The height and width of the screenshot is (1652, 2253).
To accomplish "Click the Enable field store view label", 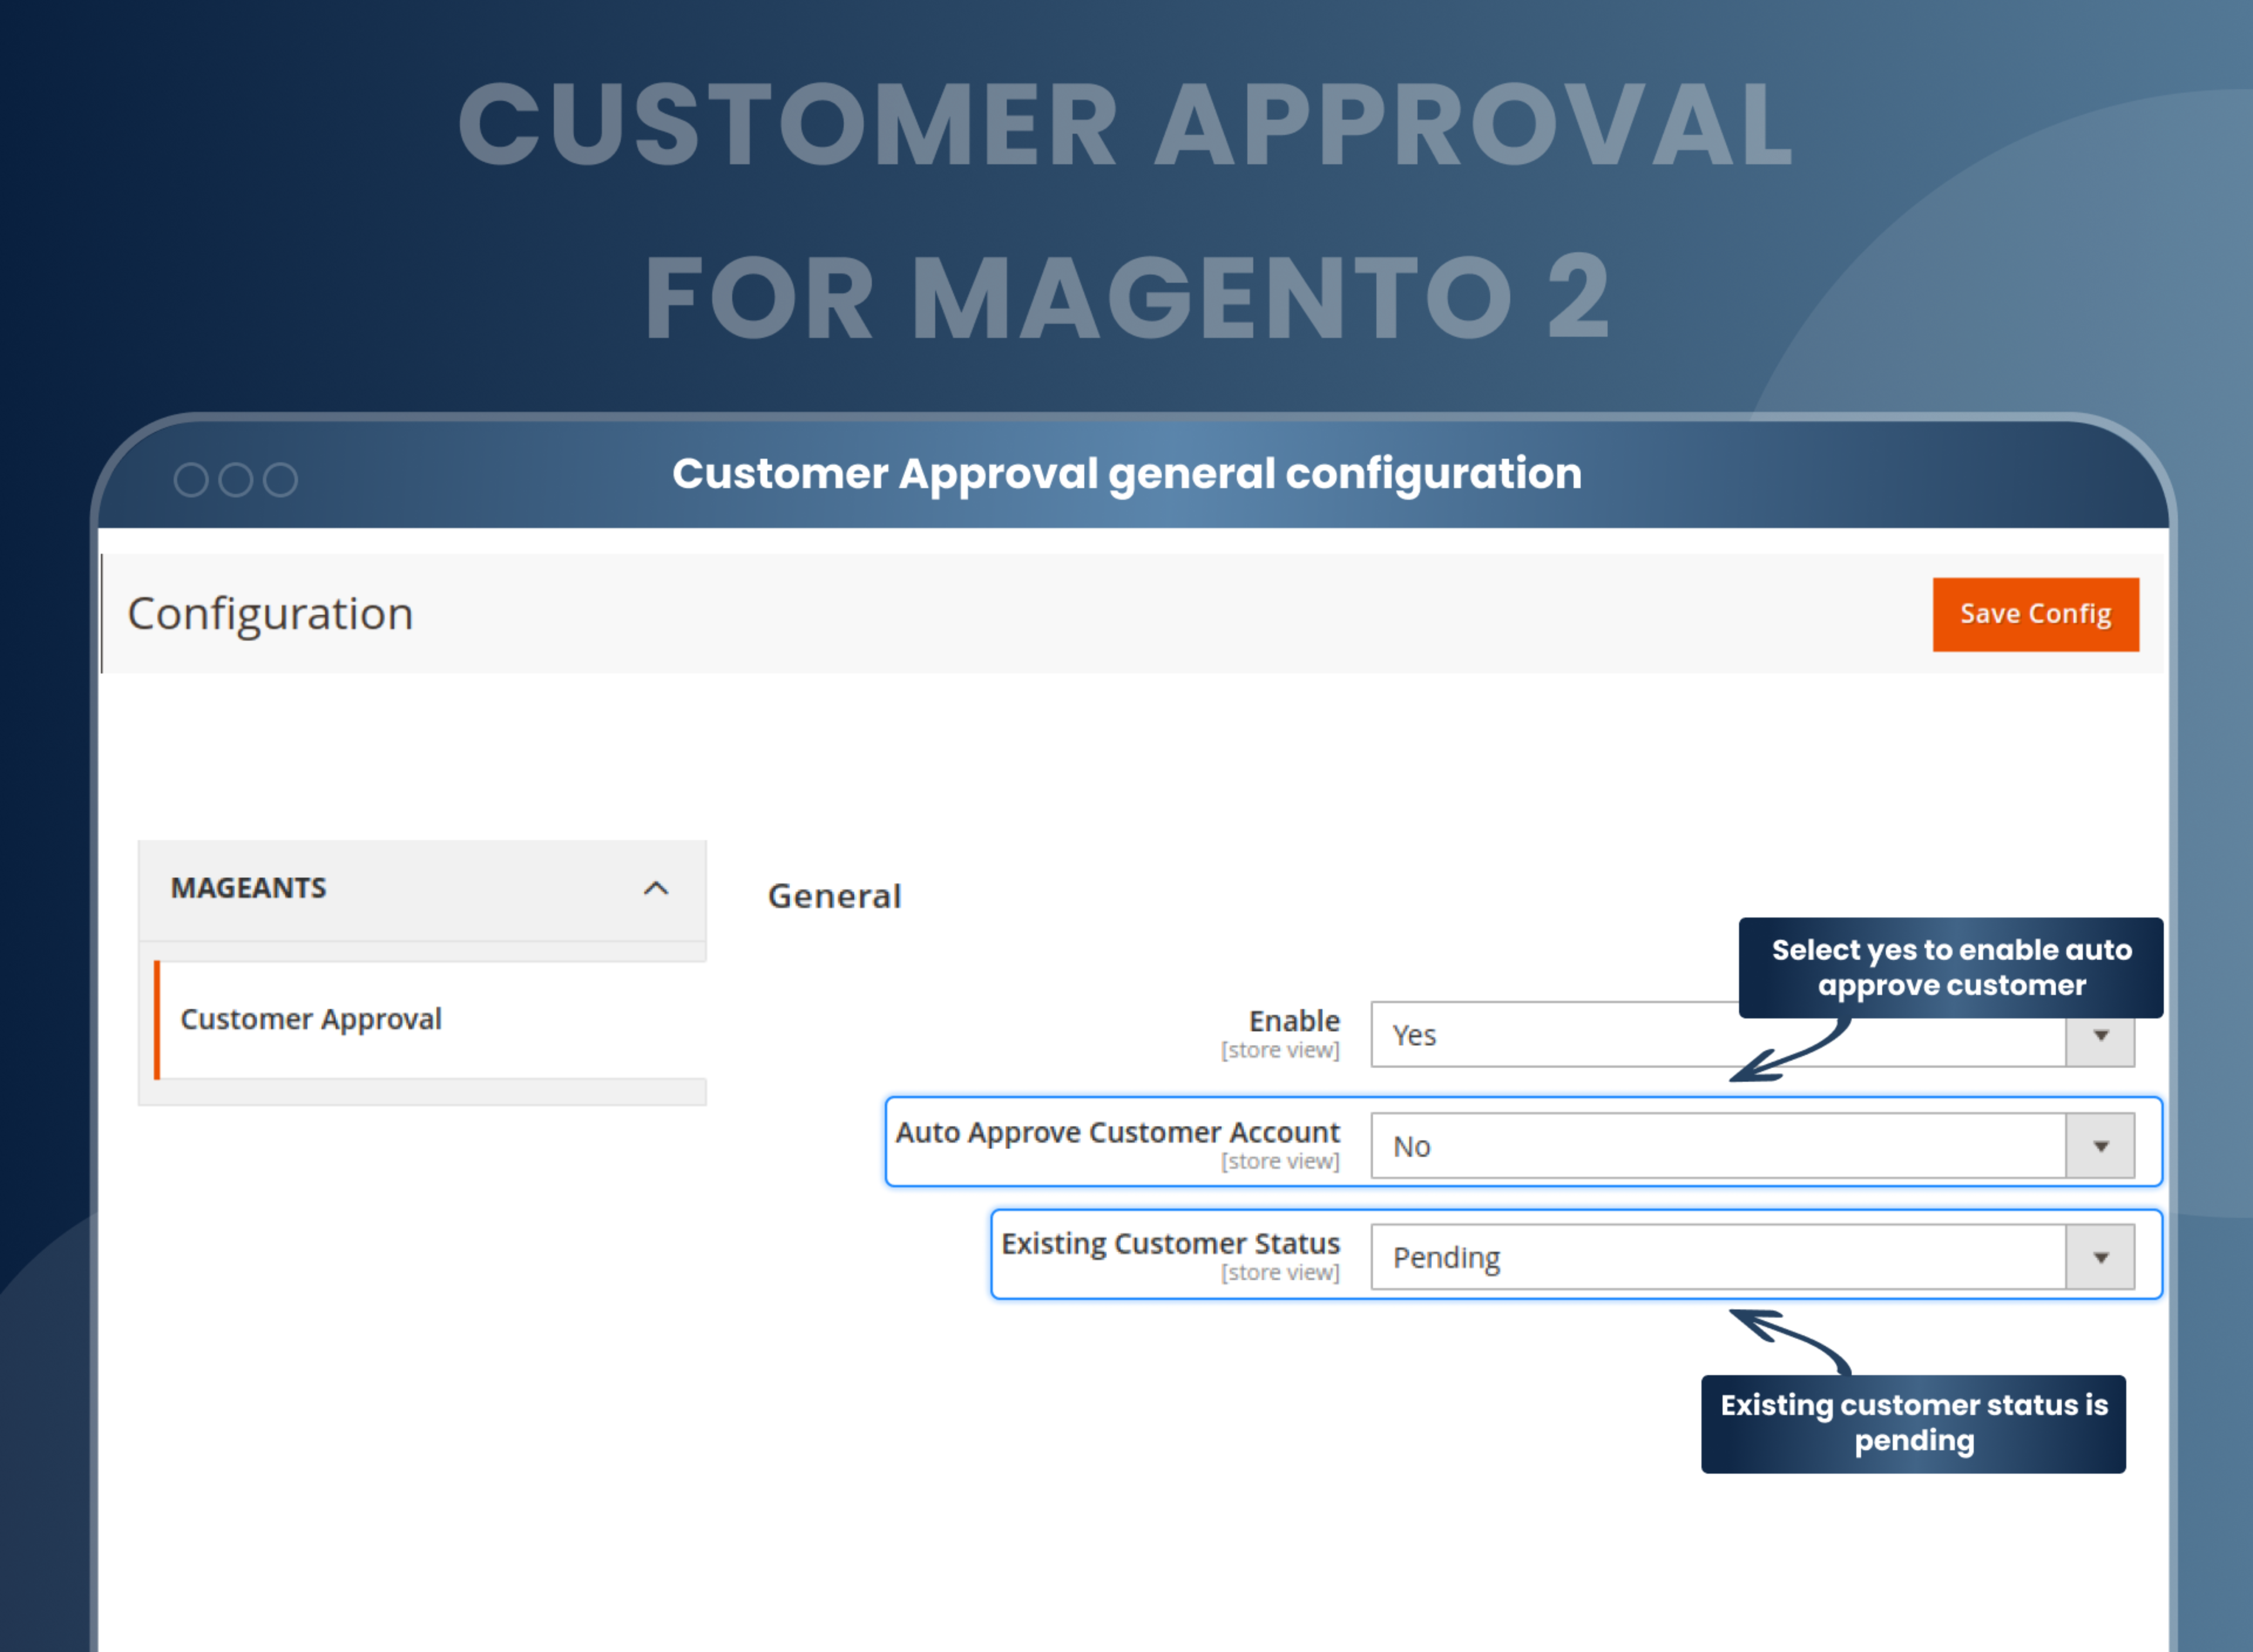I will pyautogui.click(x=1281, y=1050).
